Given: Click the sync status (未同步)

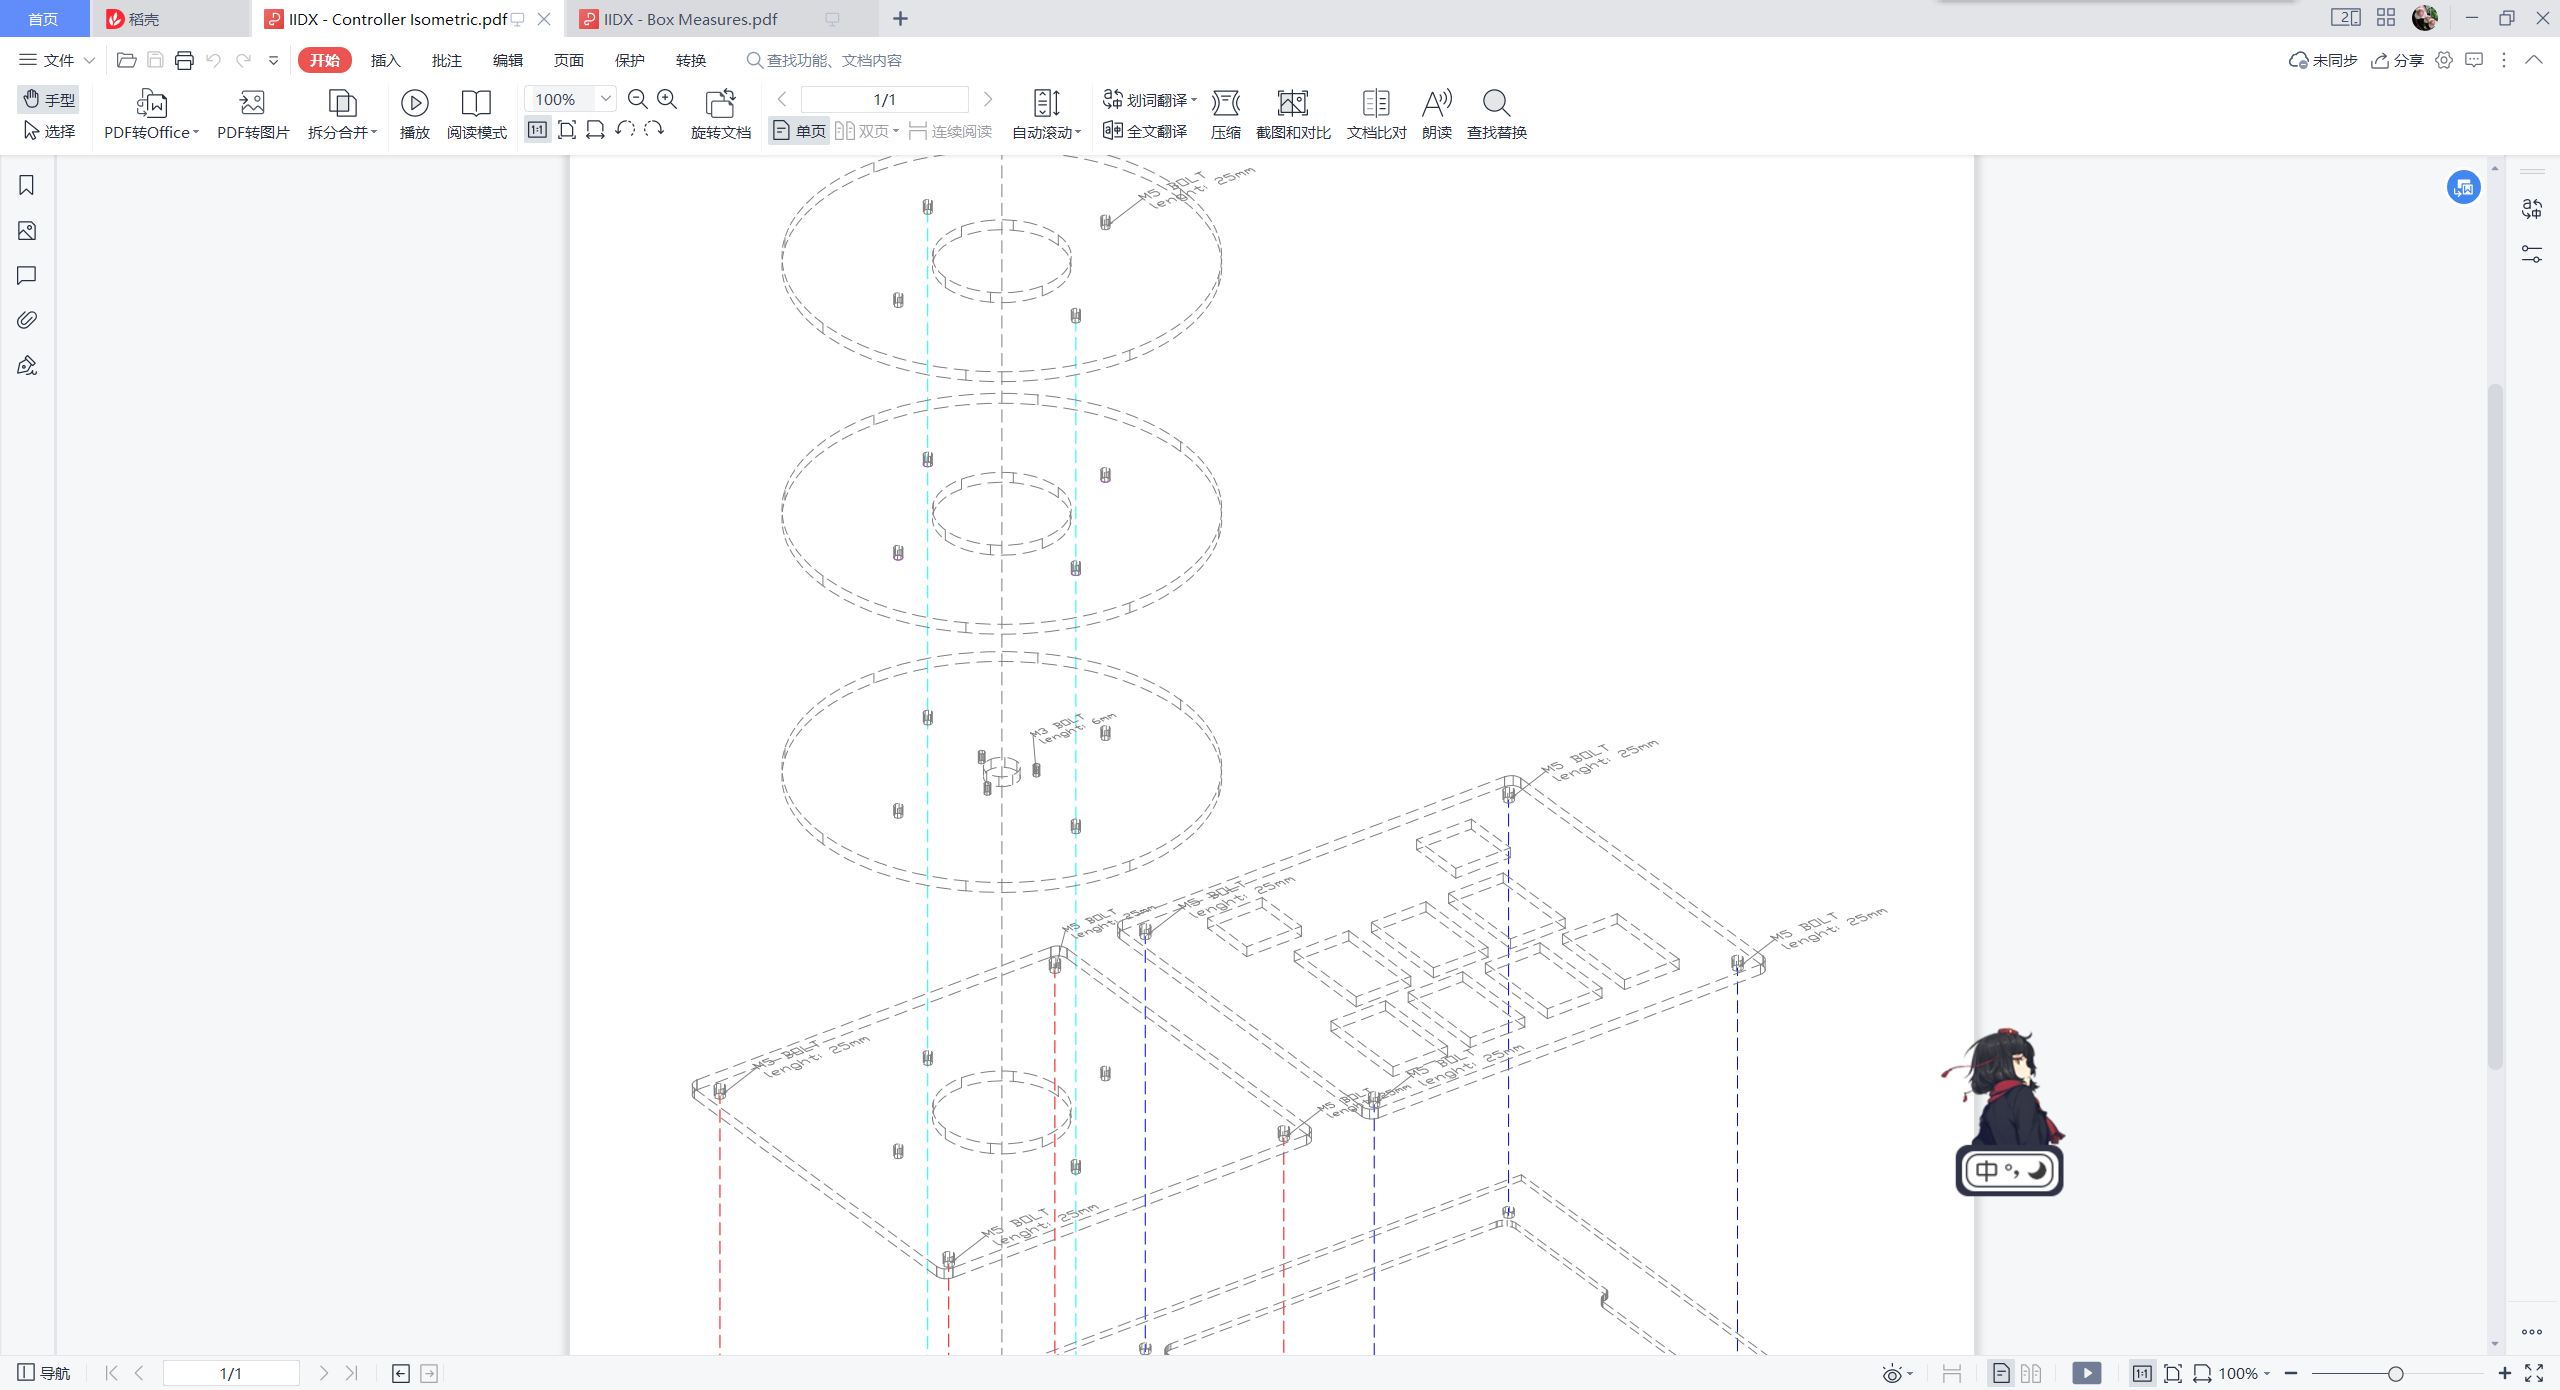Looking at the screenshot, I should [x=2322, y=60].
